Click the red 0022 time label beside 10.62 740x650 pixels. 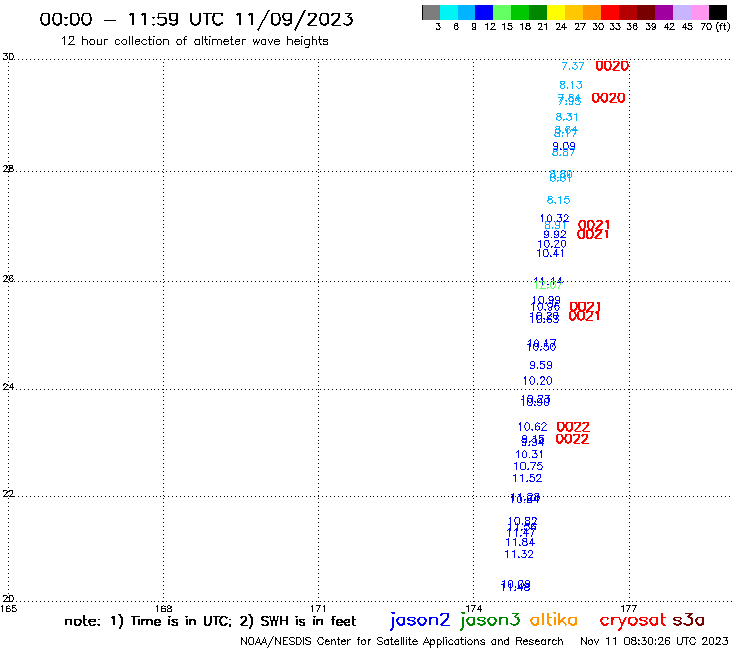pyautogui.click(x=573, y=427)
